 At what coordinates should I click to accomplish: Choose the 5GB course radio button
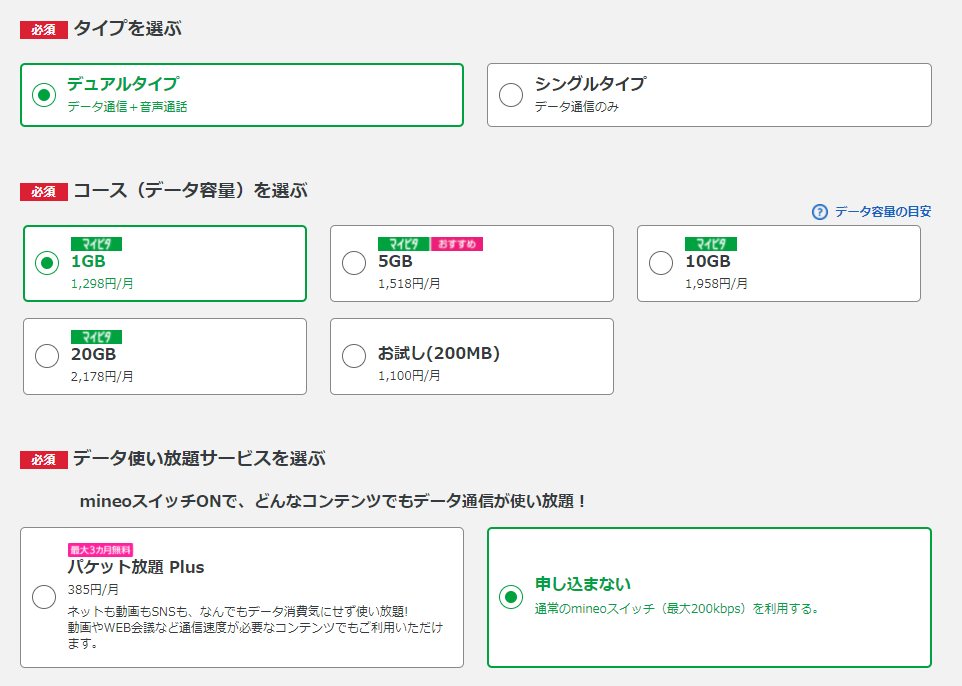[x=354, y=263]
